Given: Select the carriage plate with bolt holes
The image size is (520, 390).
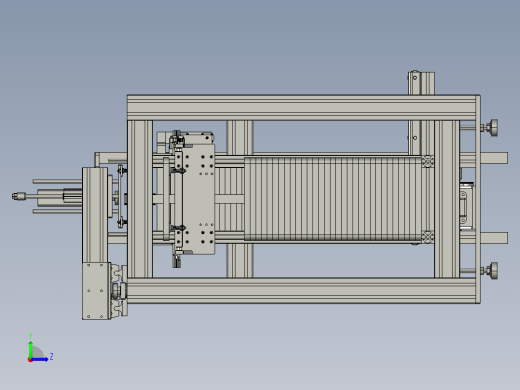Looking at the screenshot, I should pos(198,199).
